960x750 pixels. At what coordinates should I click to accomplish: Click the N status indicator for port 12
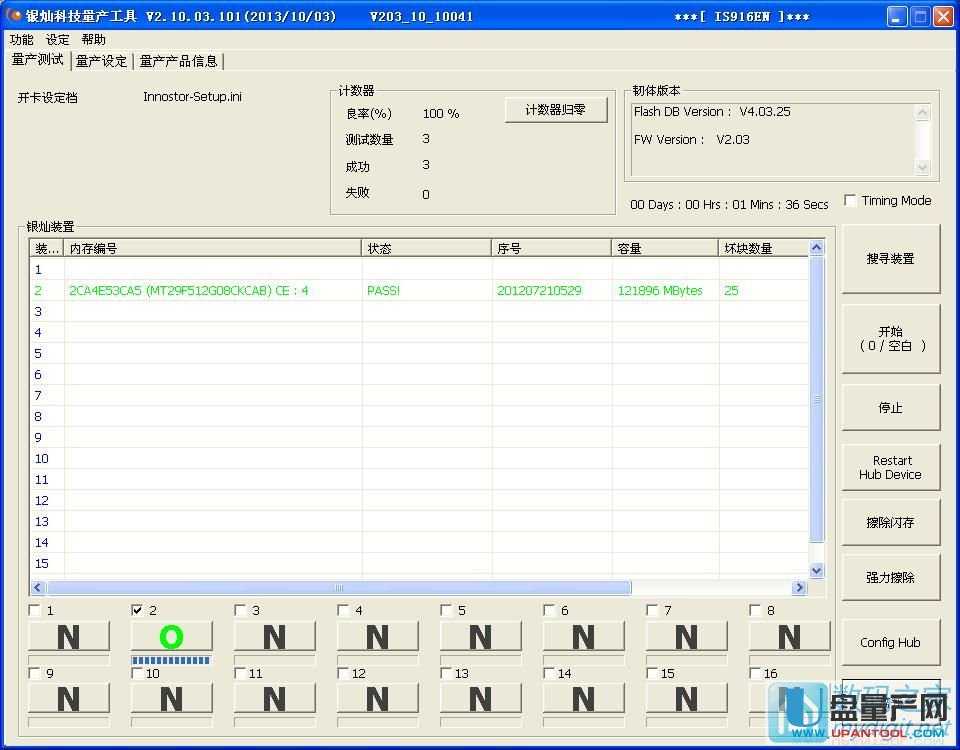coord(377,699)
